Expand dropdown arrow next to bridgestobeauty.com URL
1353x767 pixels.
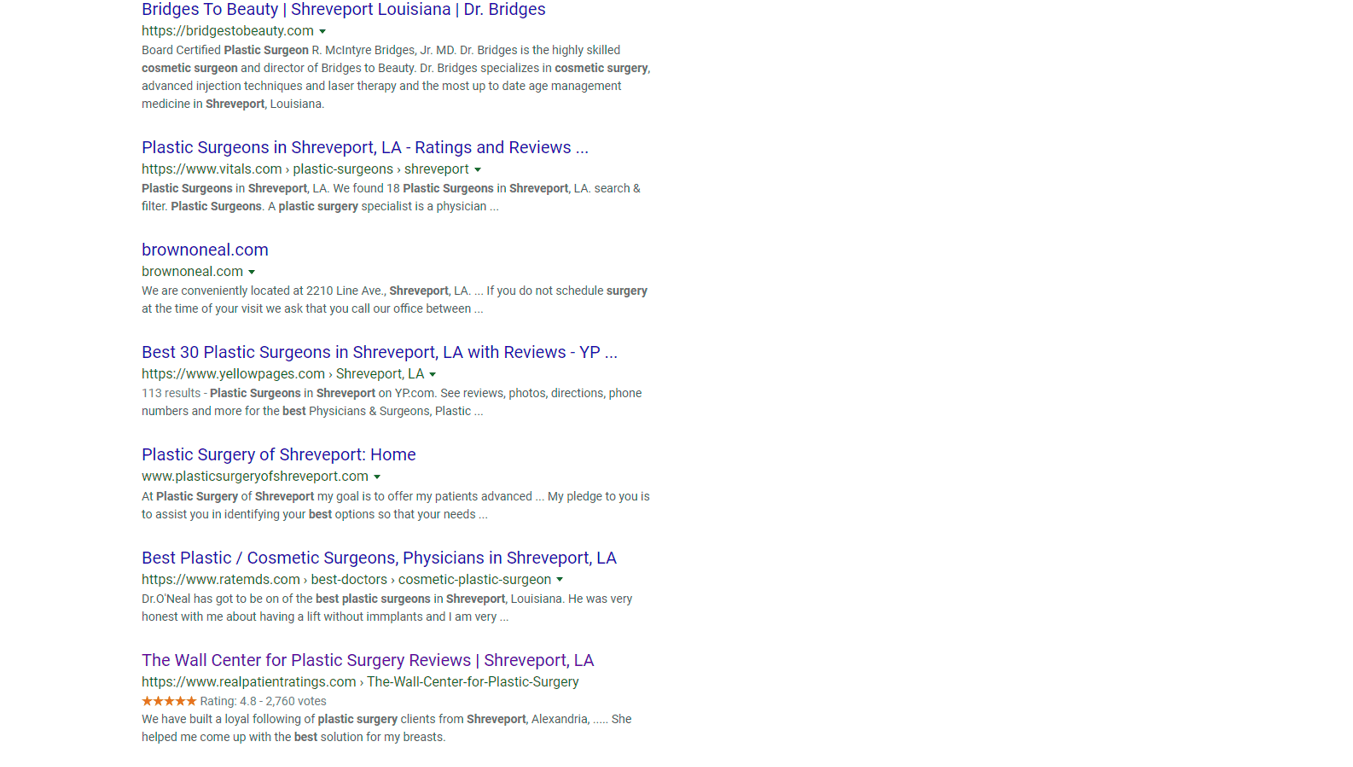tap(322, 32)
